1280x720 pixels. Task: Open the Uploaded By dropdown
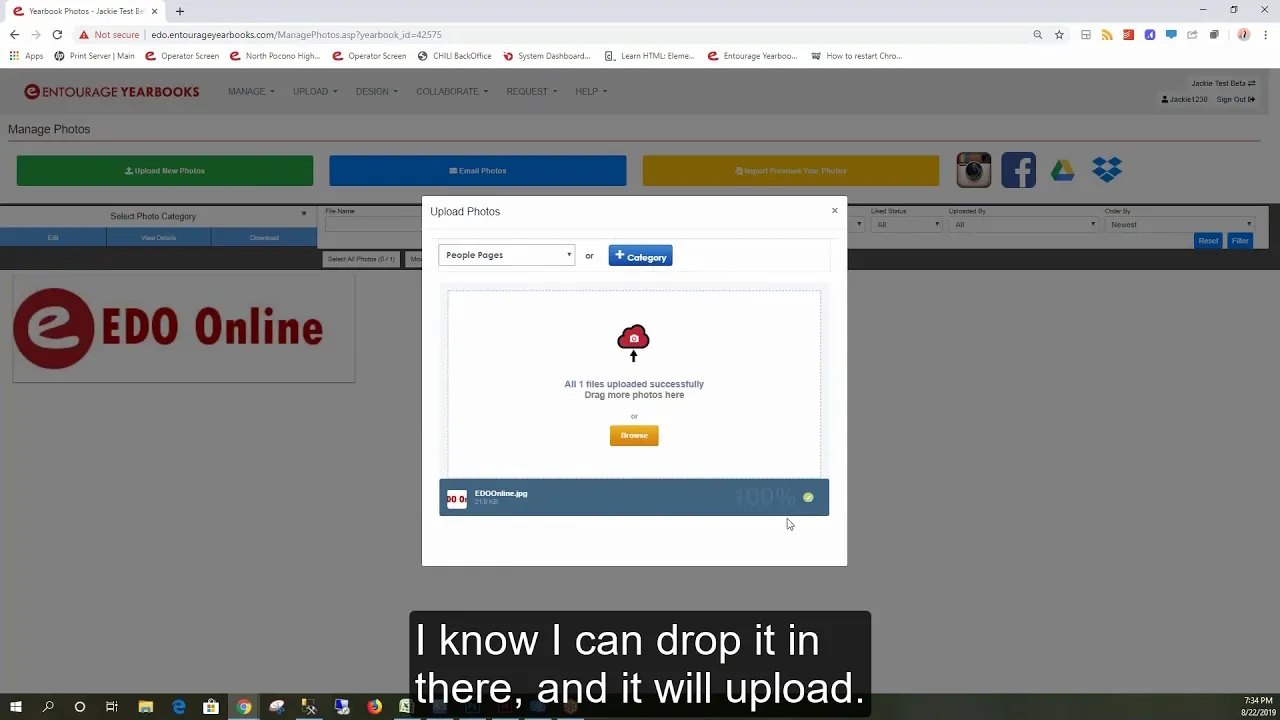point(1023,224)
